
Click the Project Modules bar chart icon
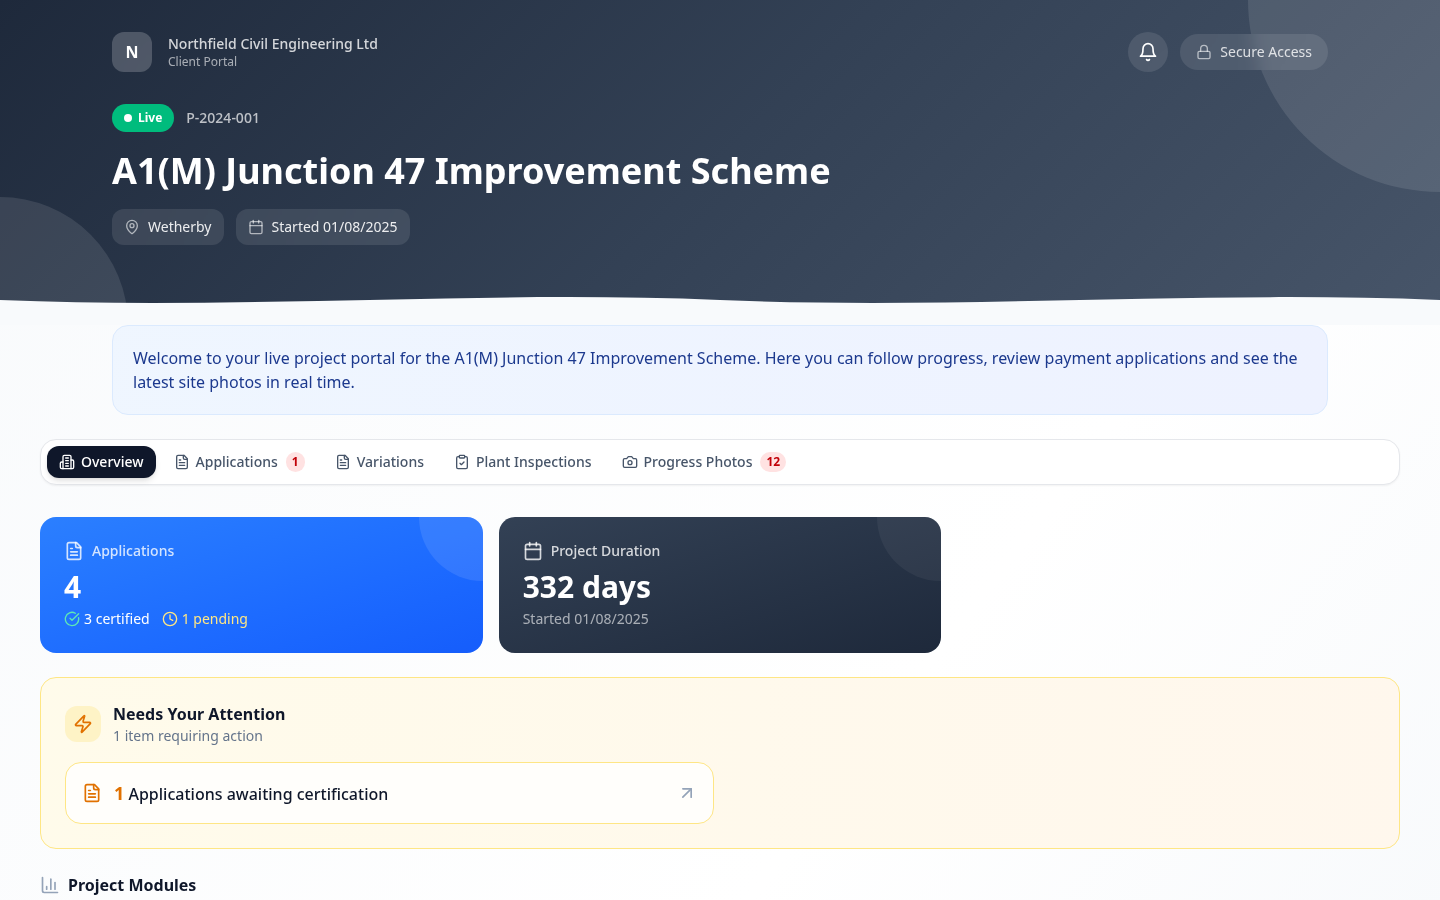pos(49,885)
